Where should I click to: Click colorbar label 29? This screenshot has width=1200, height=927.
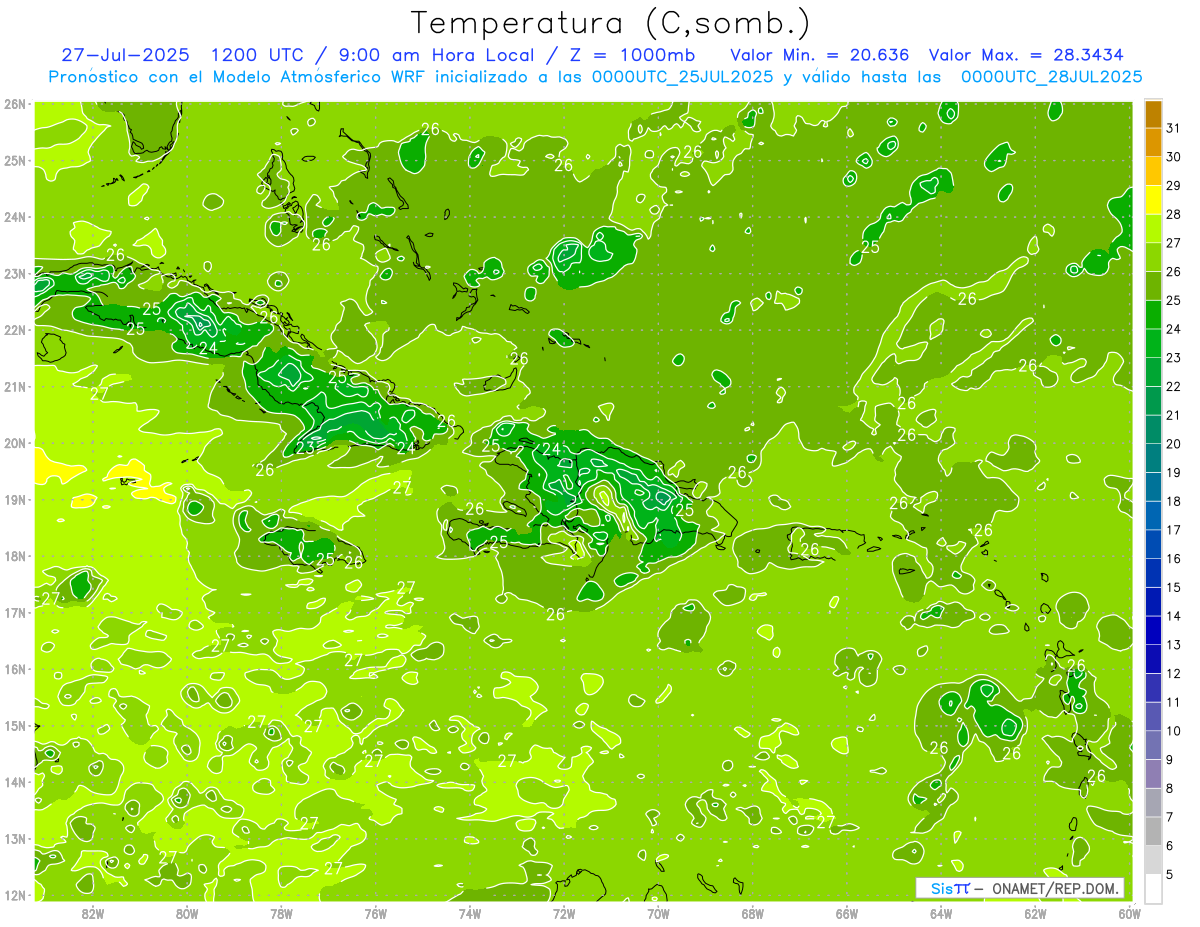pyautogui.click(x=1174, y=185)
